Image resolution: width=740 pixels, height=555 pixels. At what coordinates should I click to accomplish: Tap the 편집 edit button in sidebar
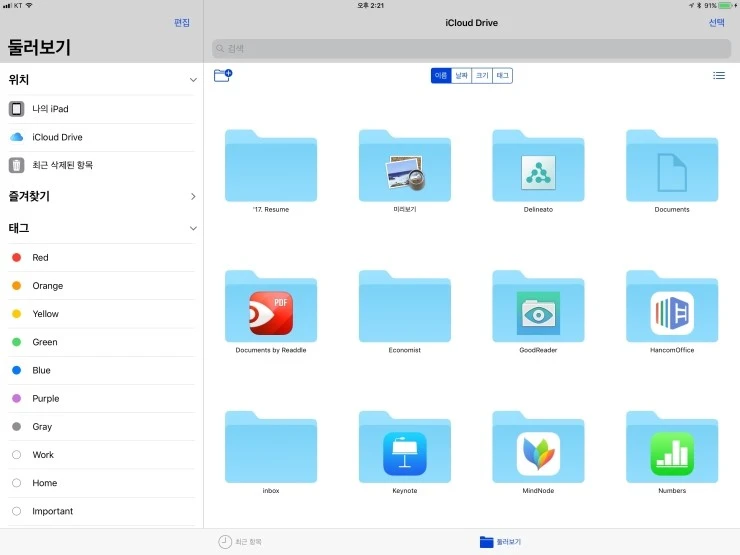click(x=182, y=23)
